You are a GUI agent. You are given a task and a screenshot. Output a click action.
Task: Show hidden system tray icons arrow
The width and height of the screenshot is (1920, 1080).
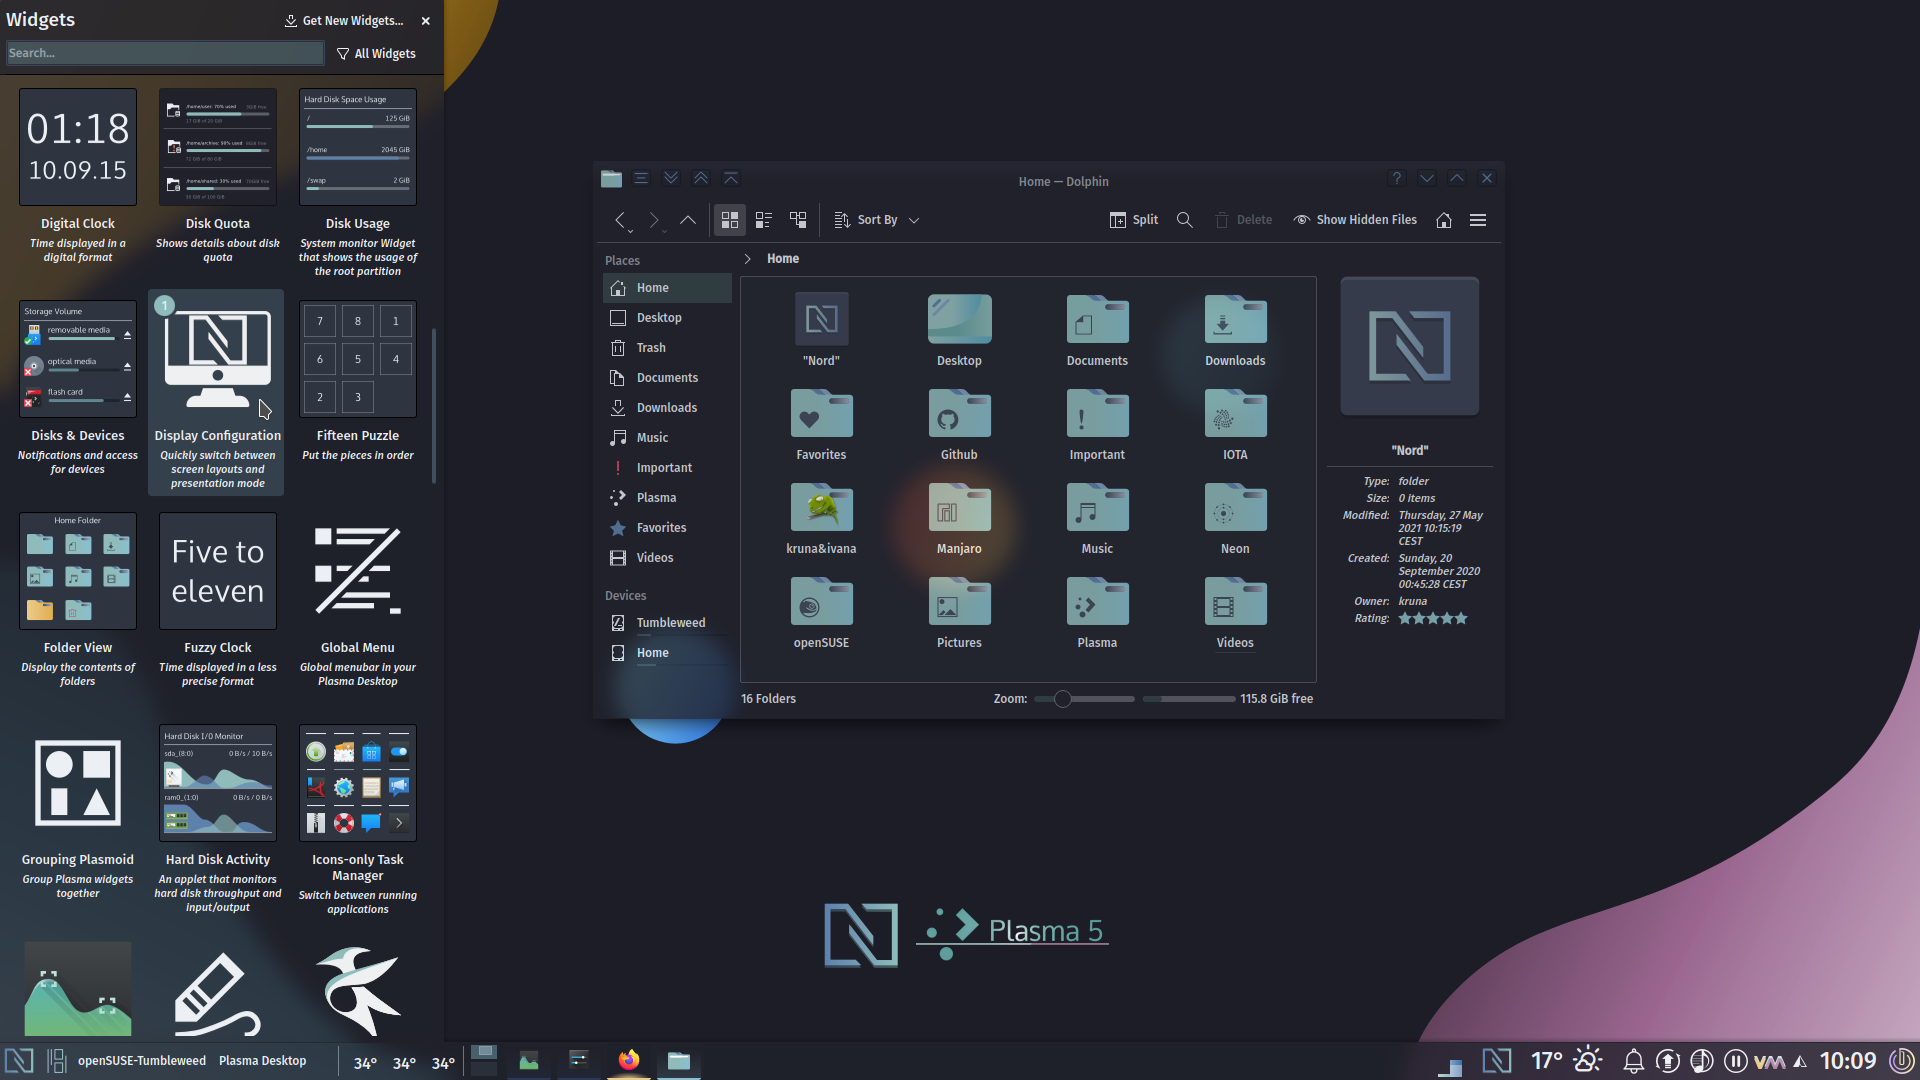click(1800, 1062)
